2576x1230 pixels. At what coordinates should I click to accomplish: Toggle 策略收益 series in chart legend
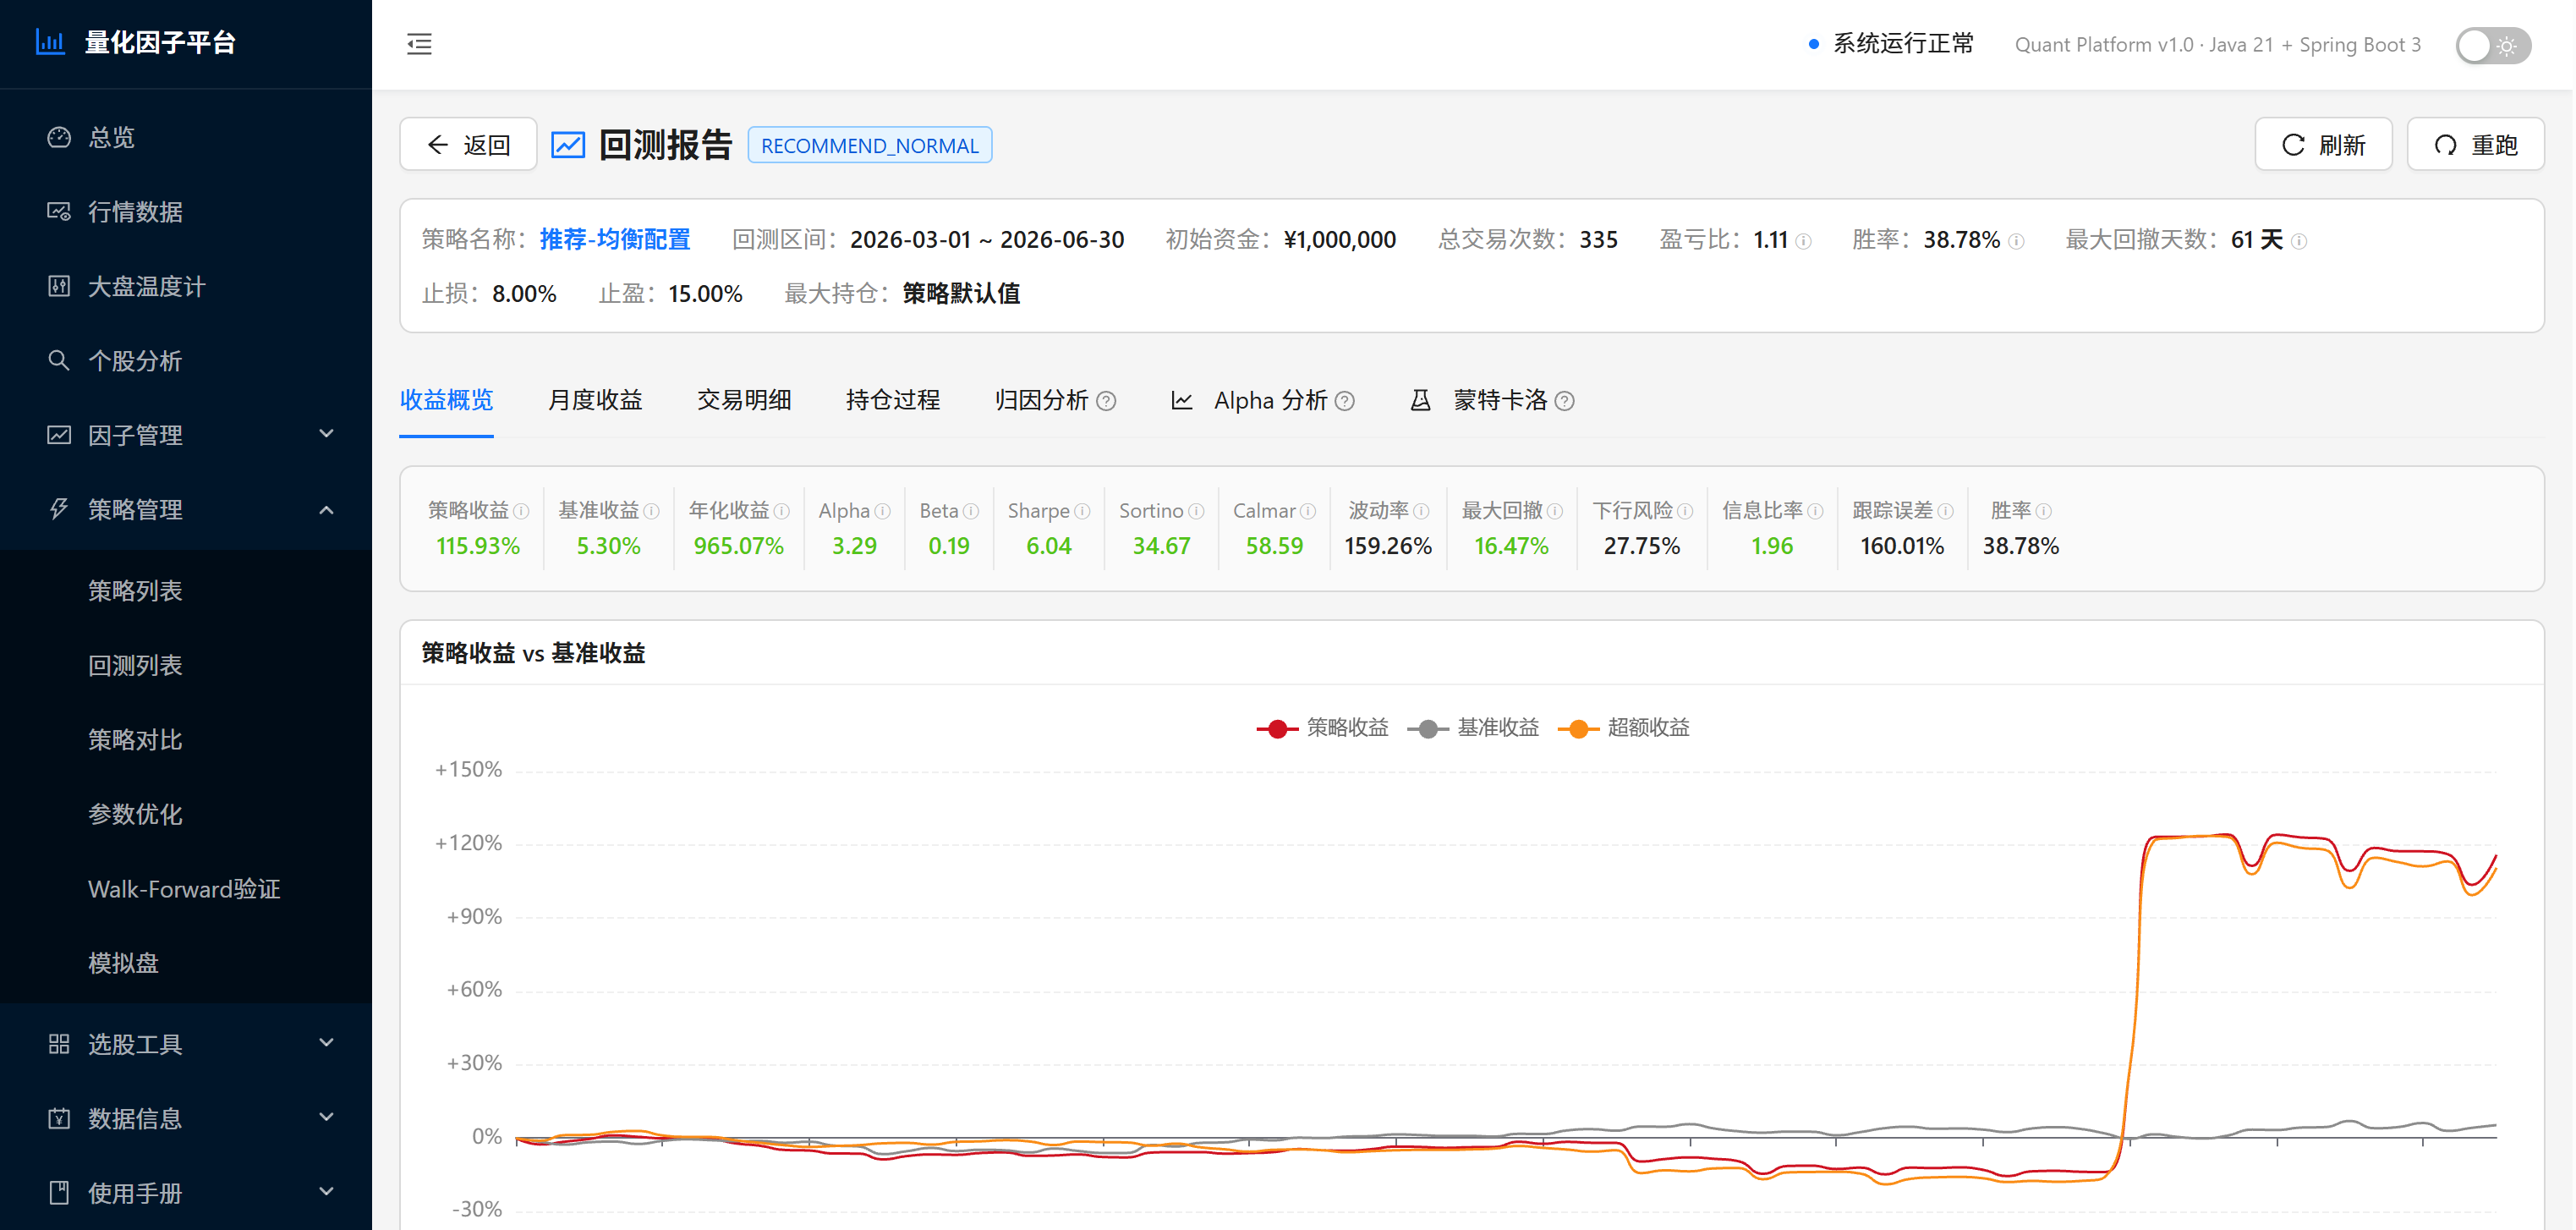click(x=1322, y=728)
